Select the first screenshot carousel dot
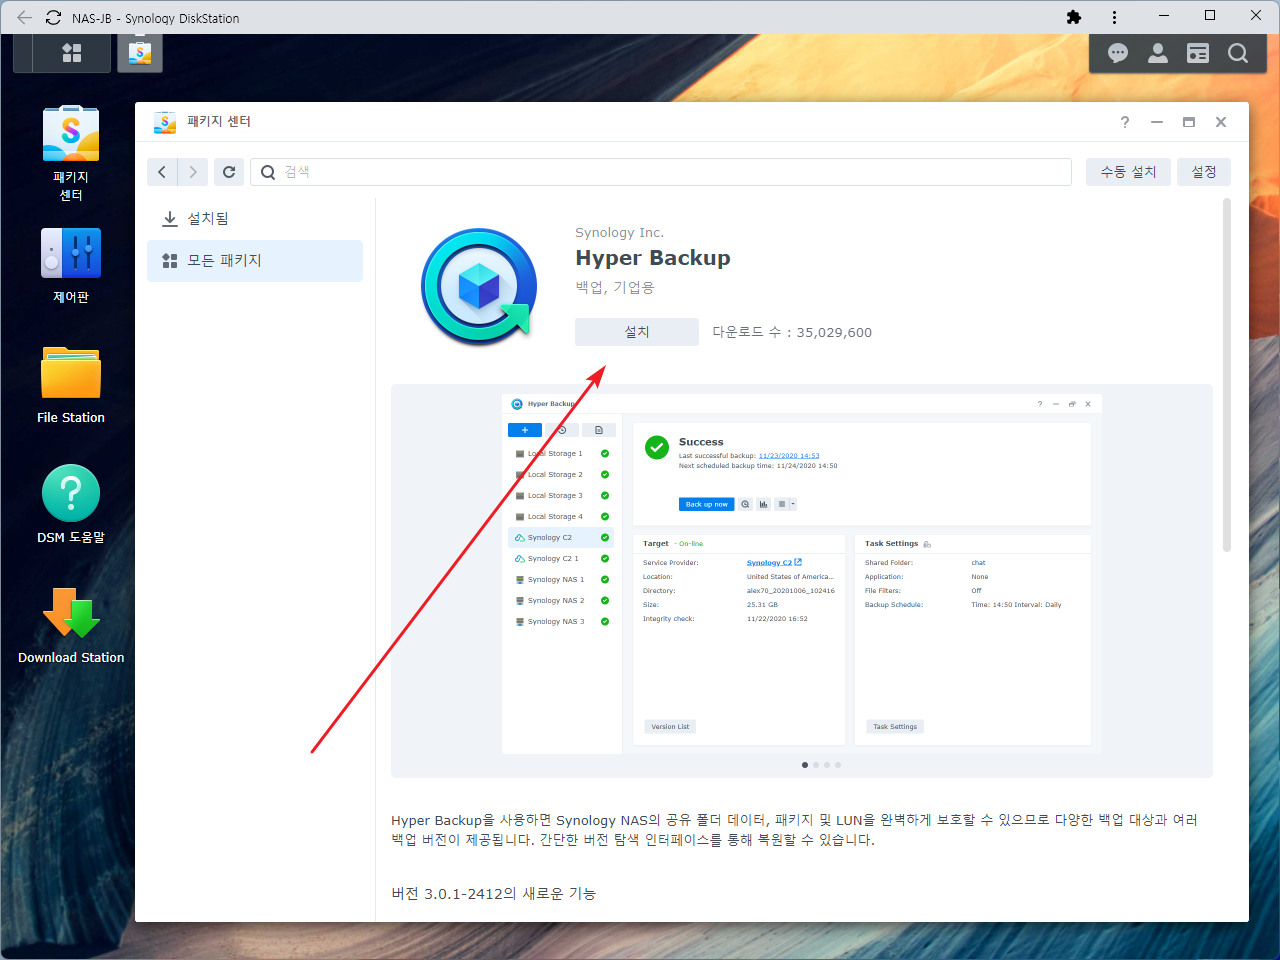 click(805, 765)
